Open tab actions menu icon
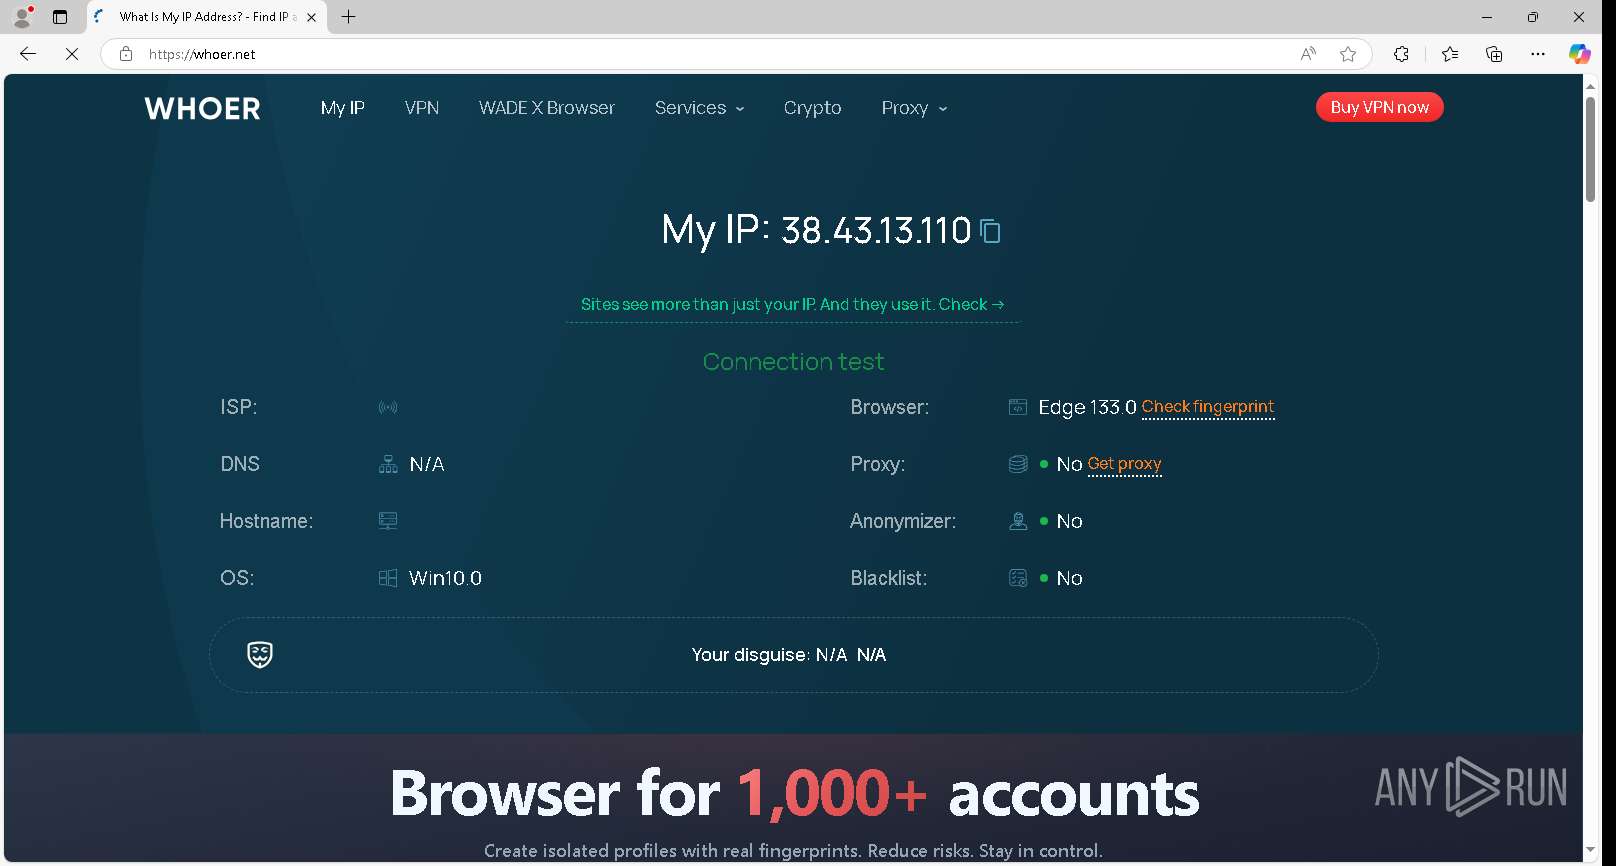This screenshot has width=1616, height=866. click(x=60, y=17)
